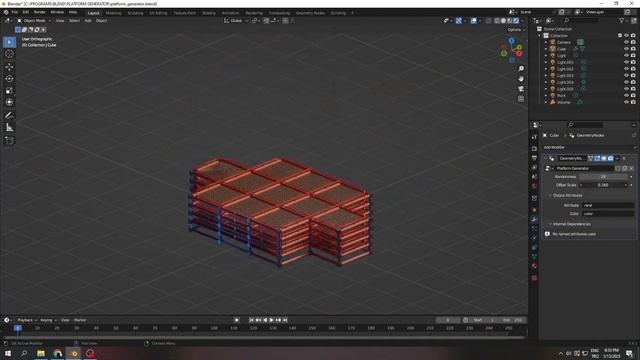Hide the Light.001 object in viewport
Image resolution: width=640 pixels, height=360 pixels.
point(626,62)
